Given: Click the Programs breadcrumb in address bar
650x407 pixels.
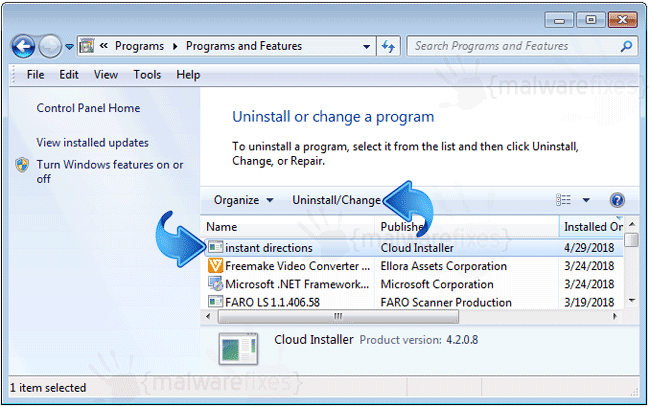Looking at the screenshot, I should click(139, 46).
